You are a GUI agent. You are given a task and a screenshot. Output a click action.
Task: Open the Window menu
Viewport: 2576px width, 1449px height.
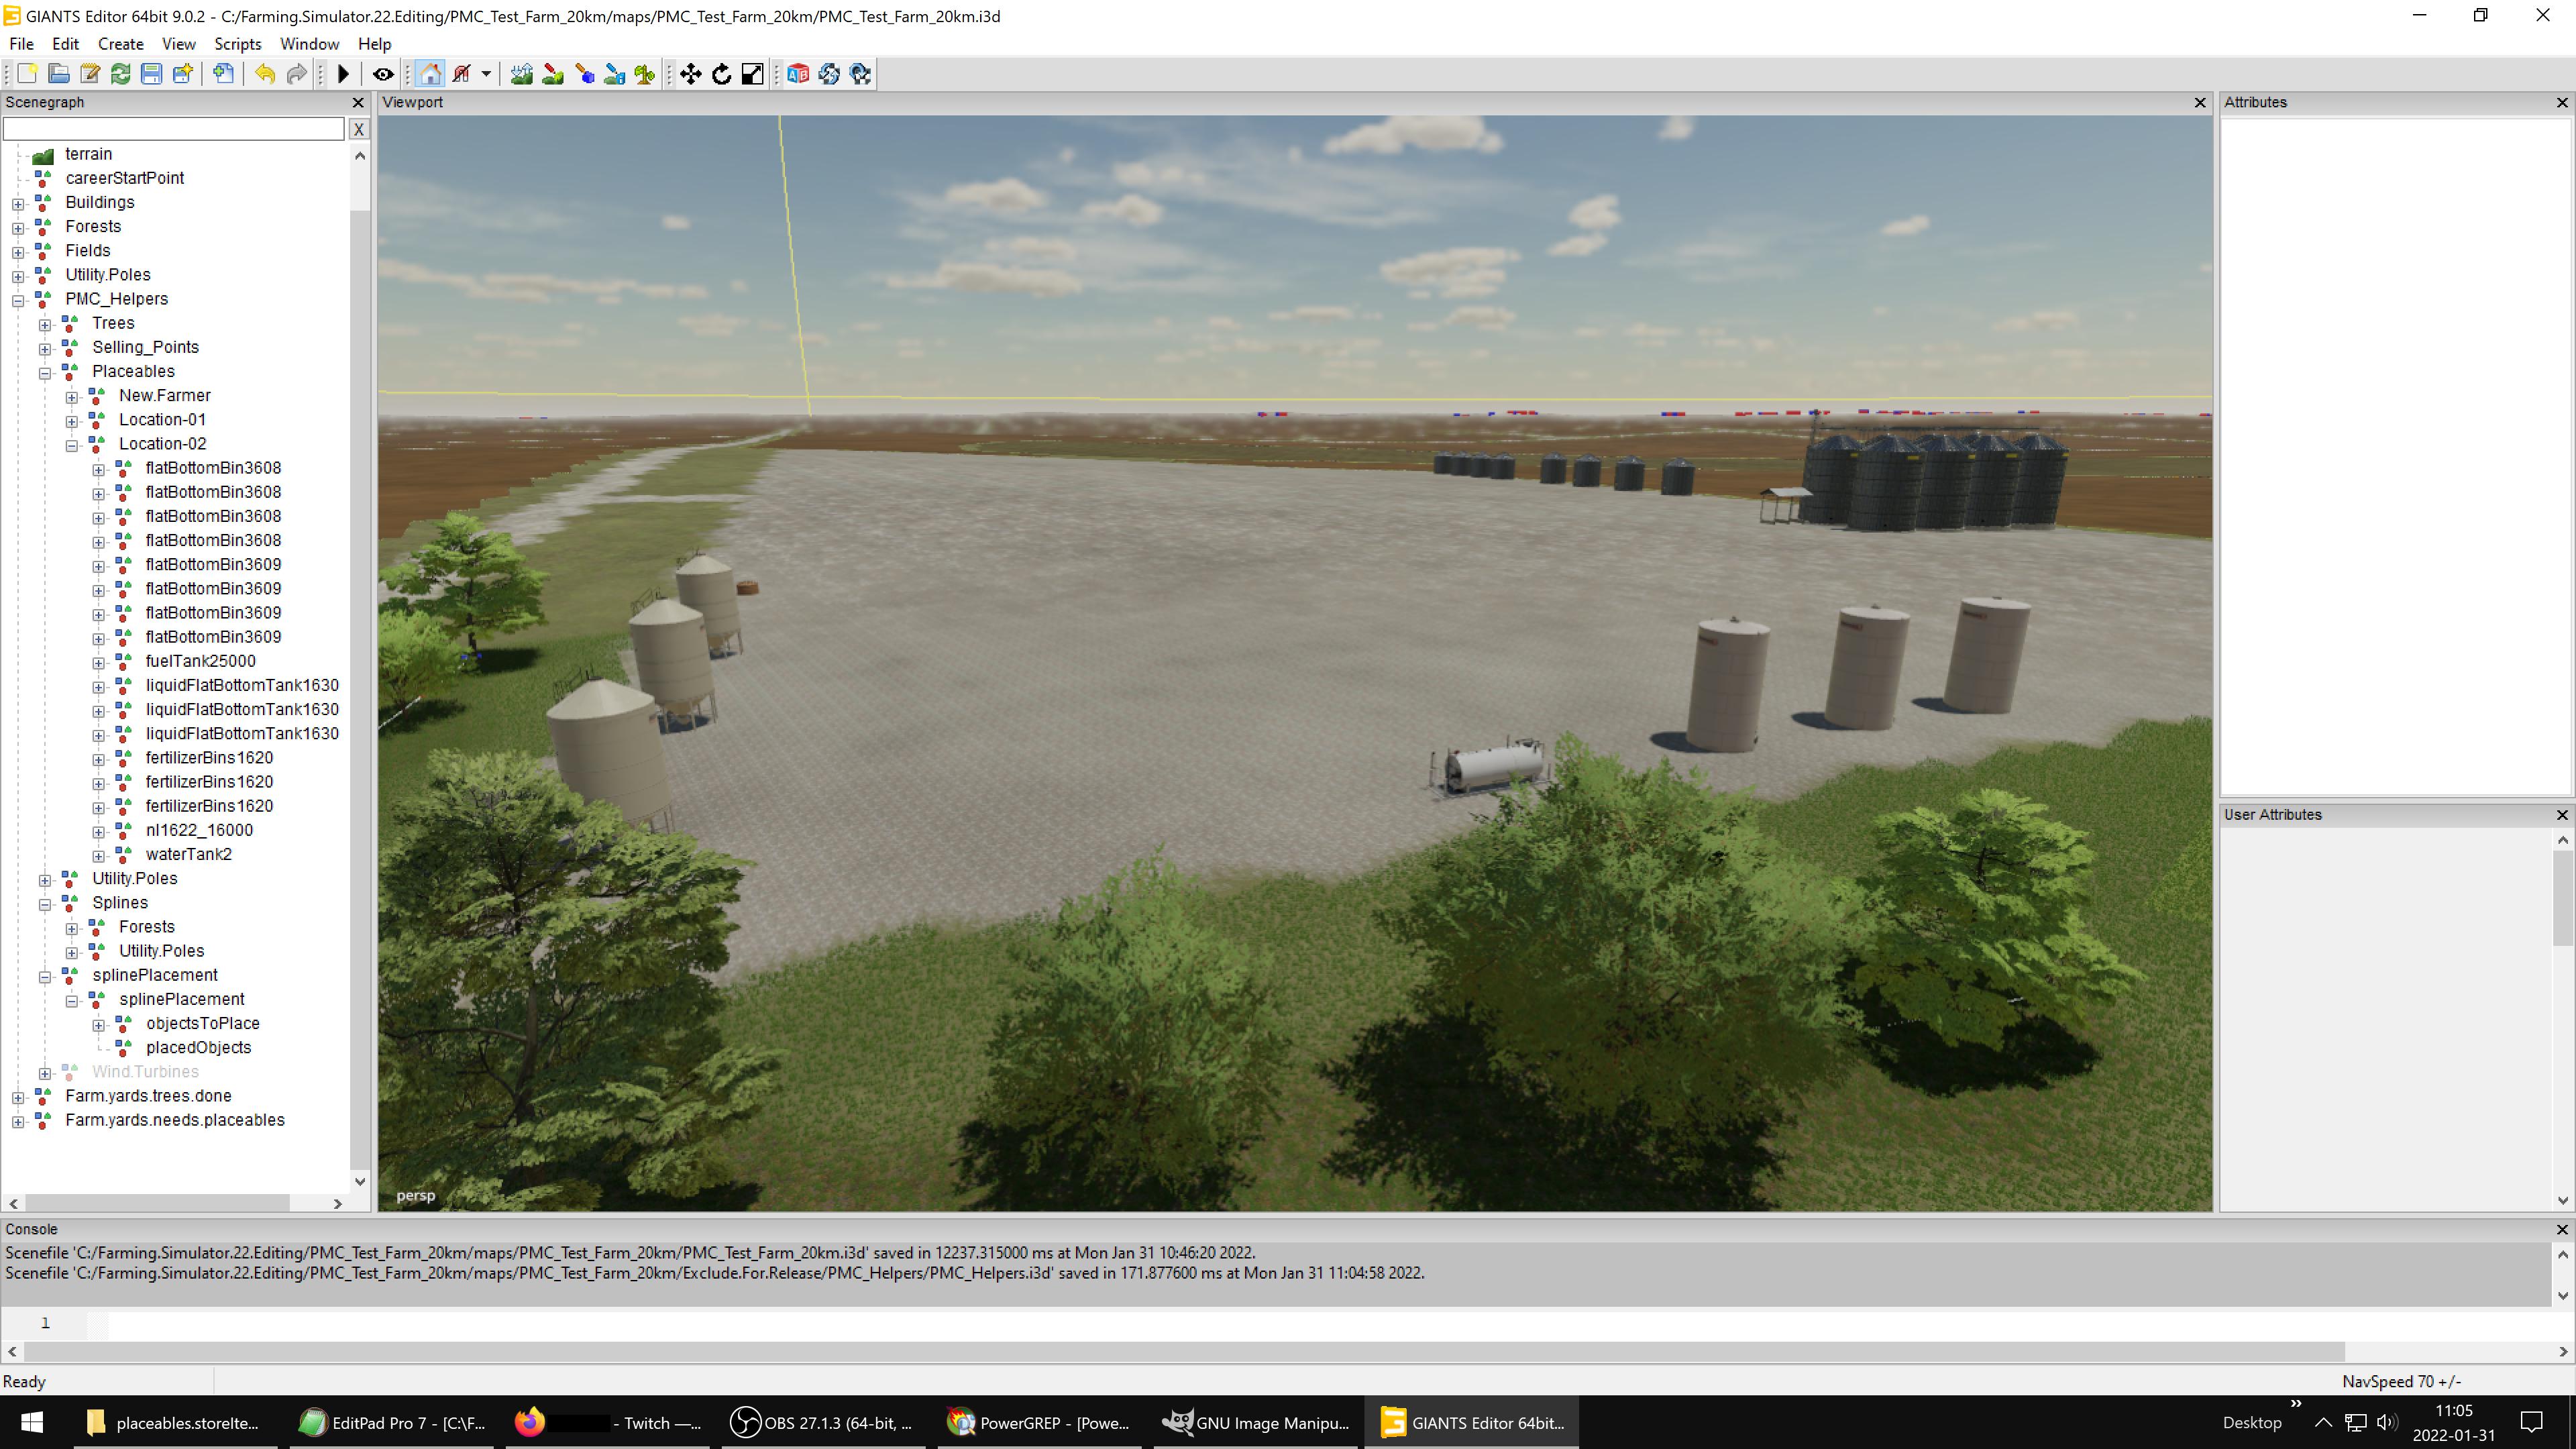coord(310,44)
